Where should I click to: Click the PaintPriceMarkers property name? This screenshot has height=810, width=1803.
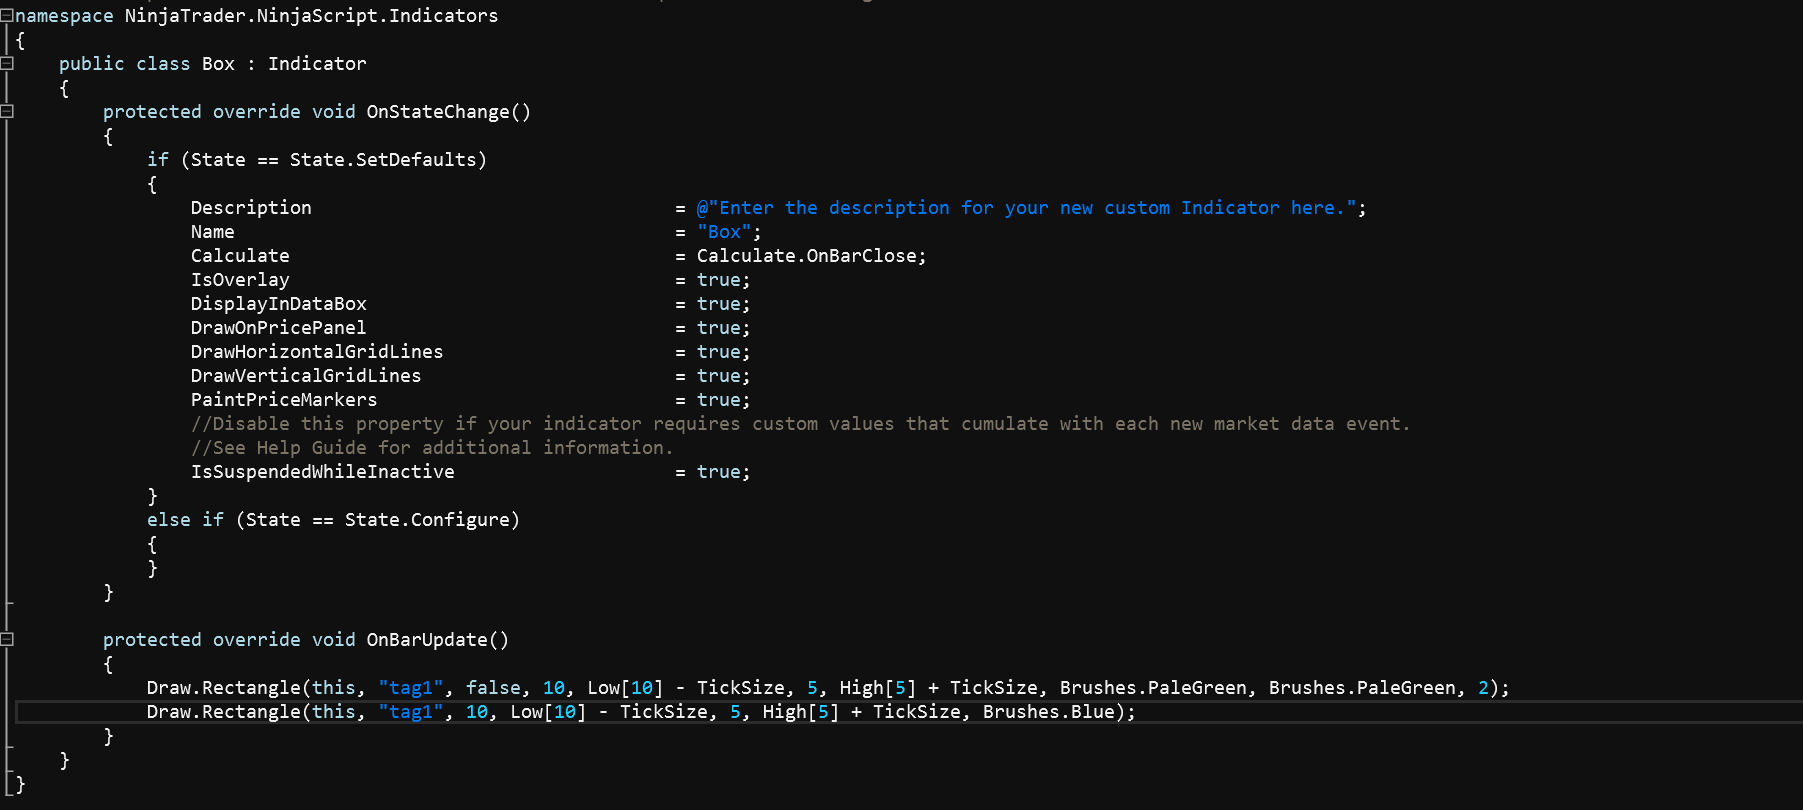[284, 400]
